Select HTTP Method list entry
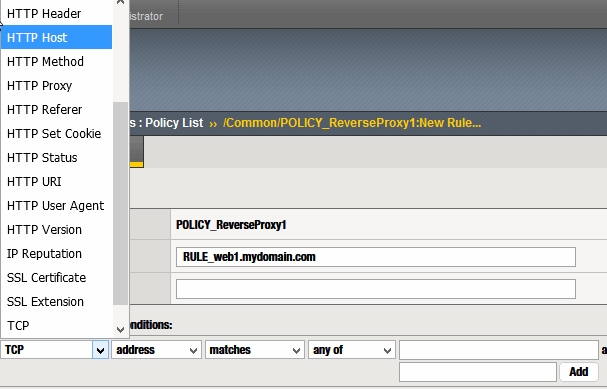Screen dimensions: 607x389 click(x=57, y=62)
